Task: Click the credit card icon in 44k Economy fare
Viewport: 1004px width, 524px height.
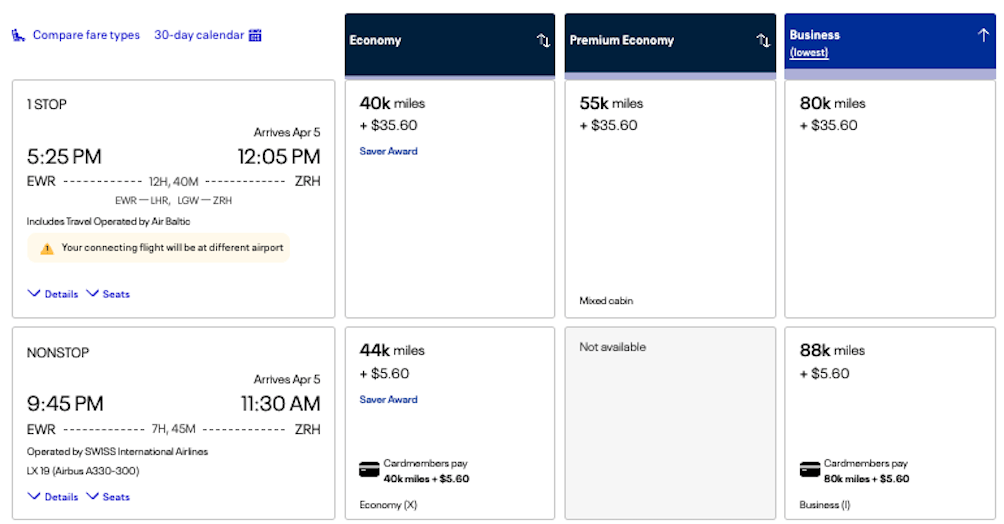Action: tap(368, 469)
